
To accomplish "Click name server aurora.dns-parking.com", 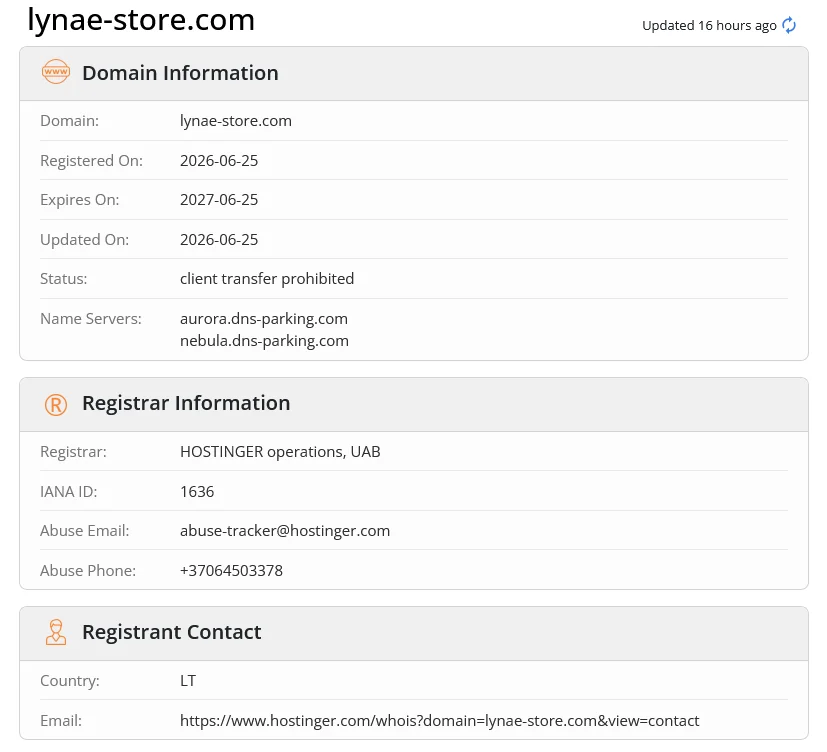I will click(264, 319).
